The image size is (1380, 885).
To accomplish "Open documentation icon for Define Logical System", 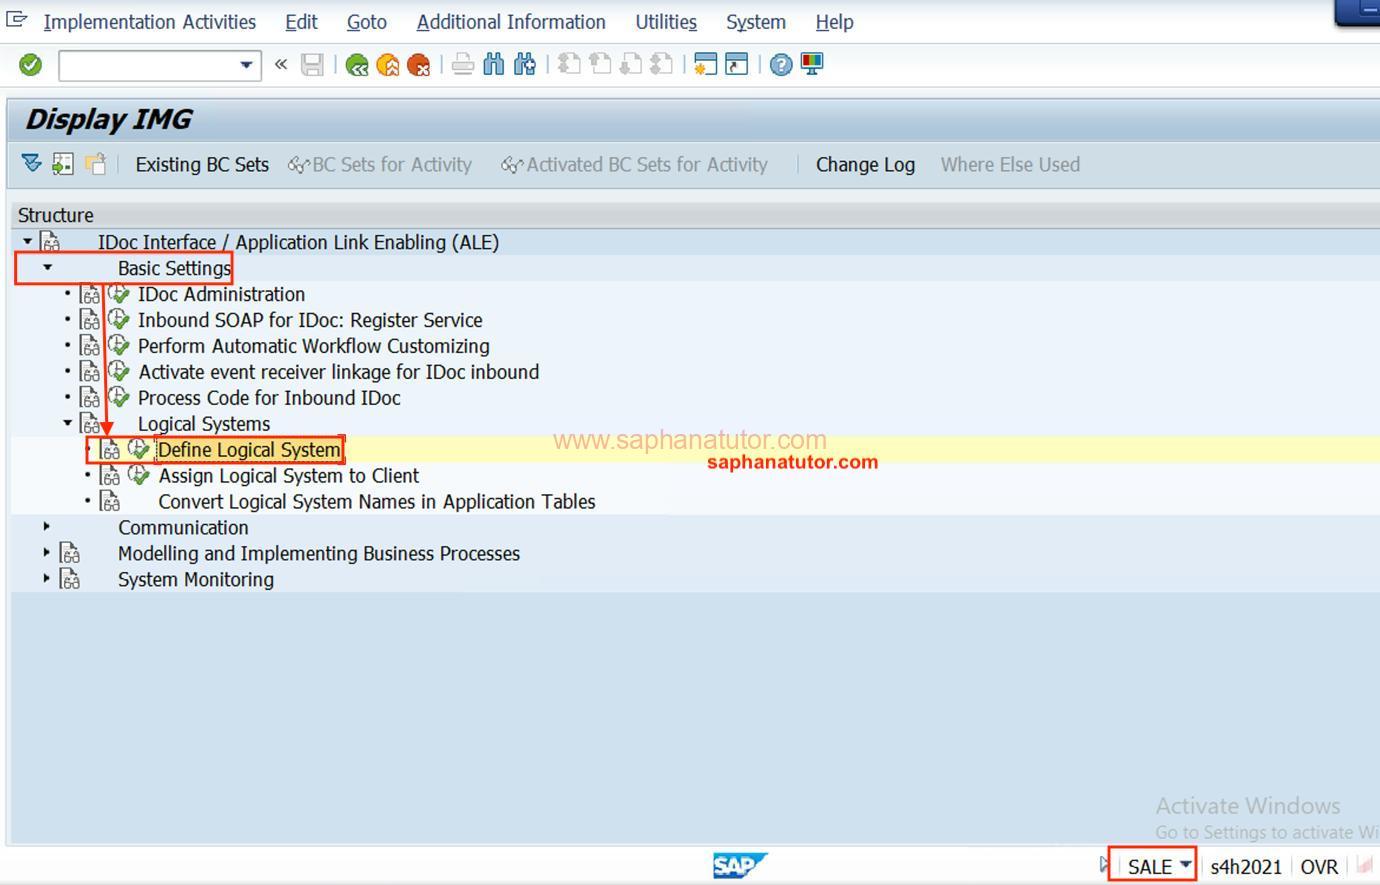I will (110, 450).
